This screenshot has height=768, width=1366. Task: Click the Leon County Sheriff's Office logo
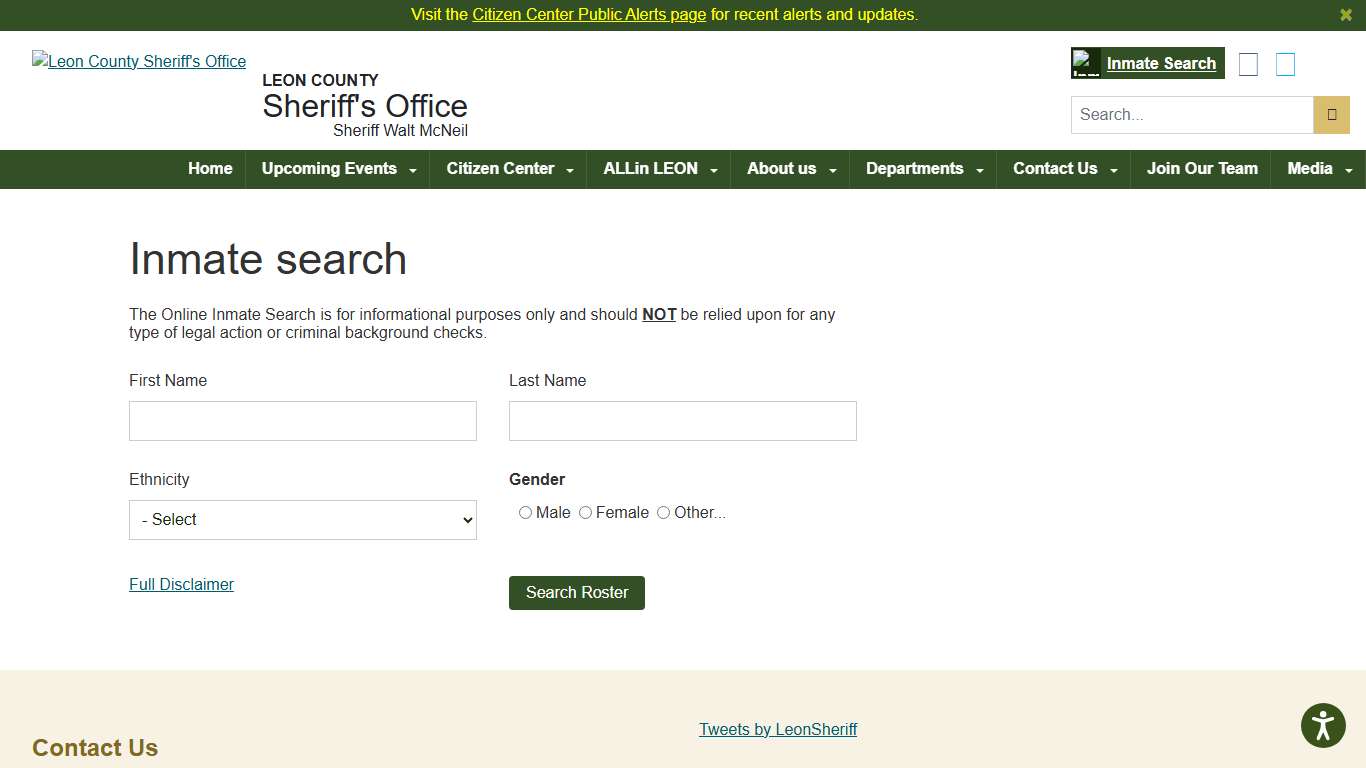point(139,61)
